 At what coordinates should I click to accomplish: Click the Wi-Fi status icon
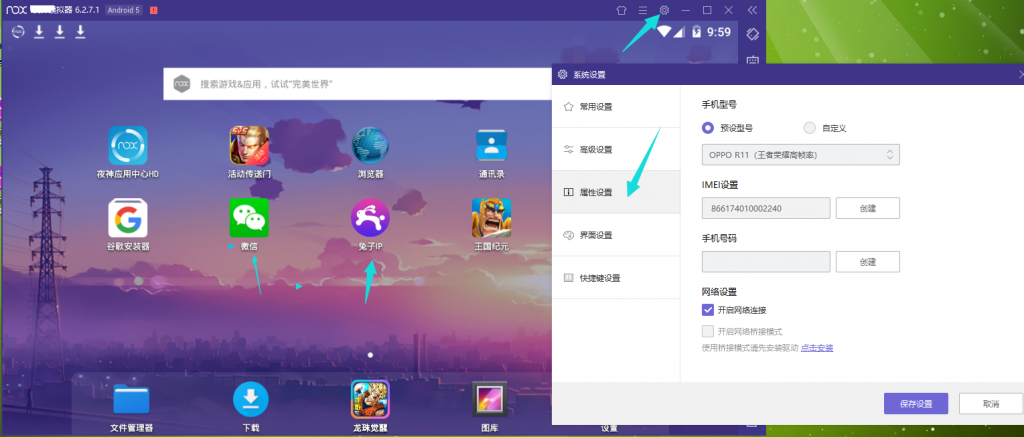(x=664, y=31)
